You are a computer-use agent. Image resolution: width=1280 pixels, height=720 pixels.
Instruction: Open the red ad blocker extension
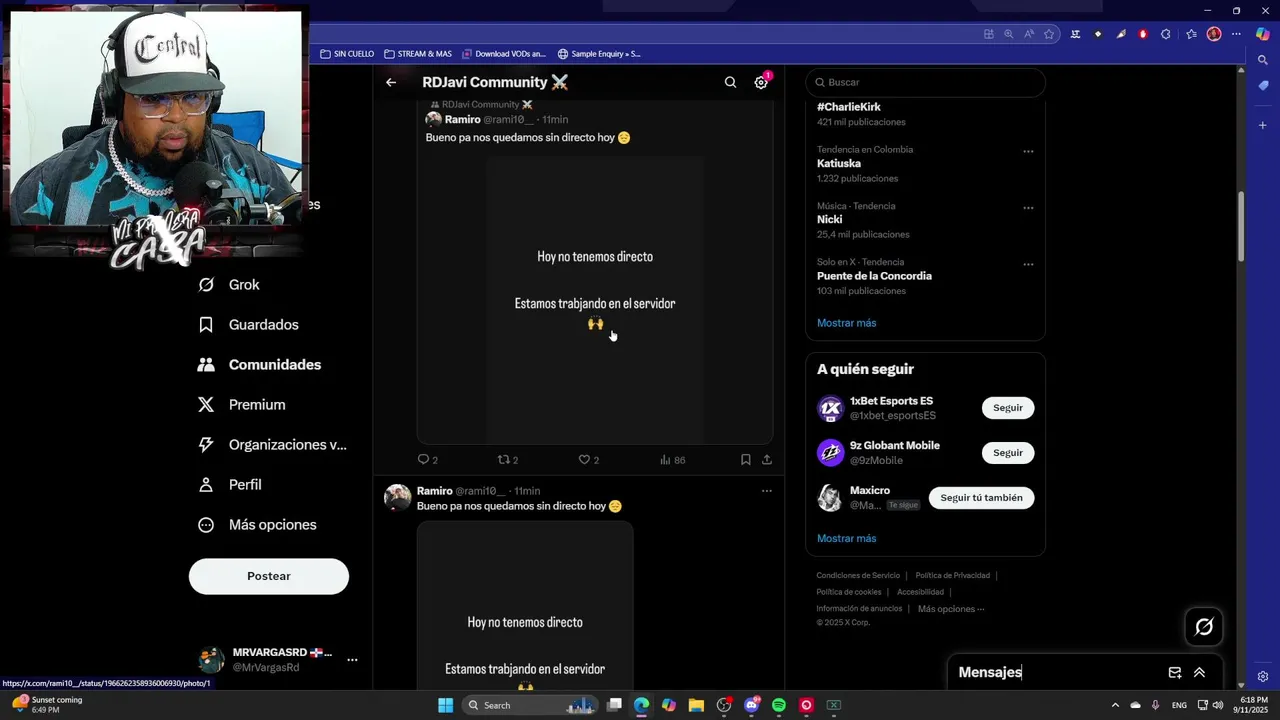click(1143, 34)
